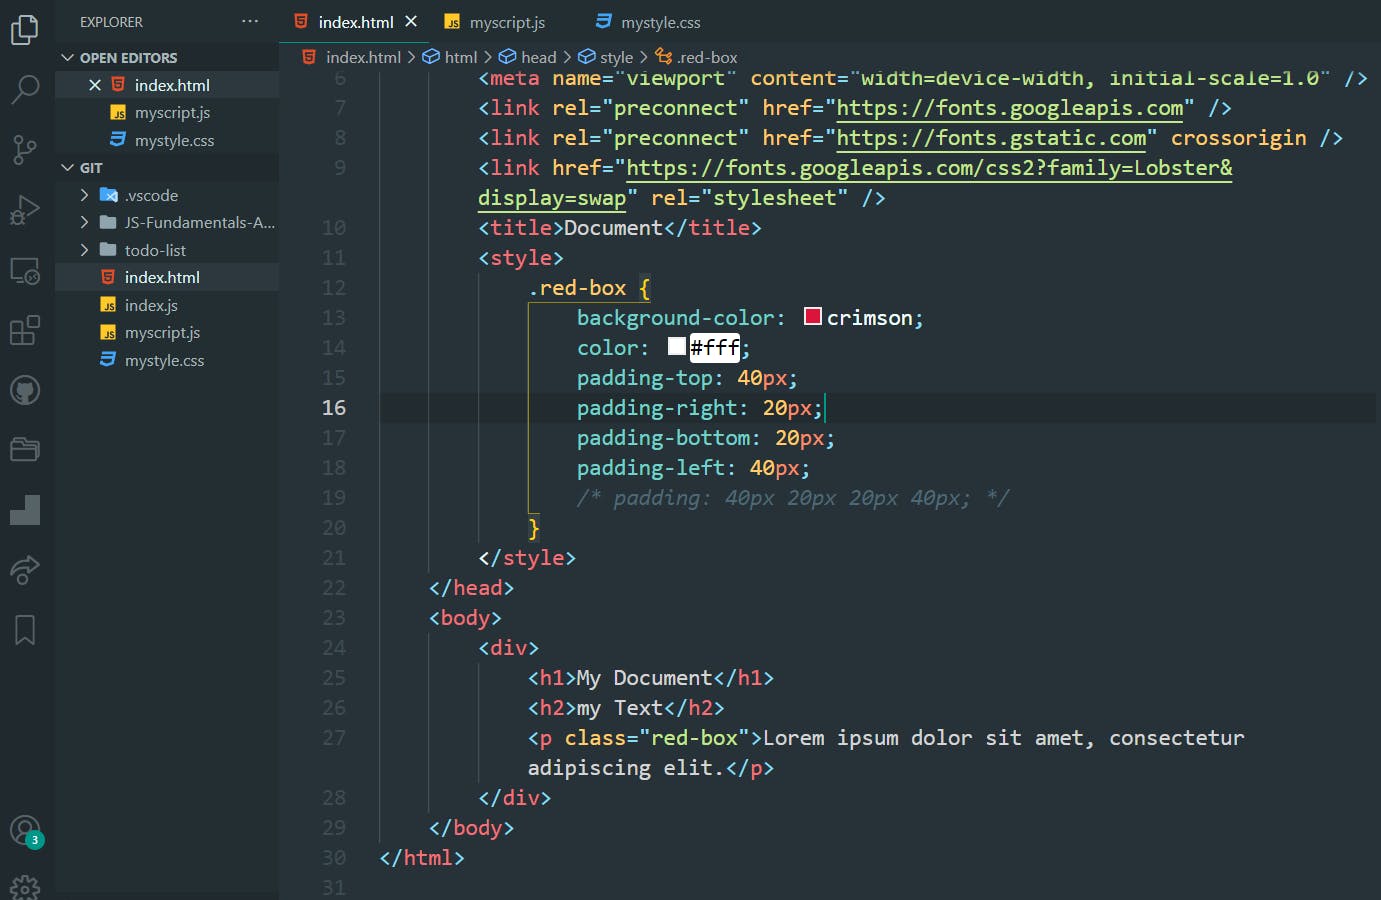Open the GitHub view icon
Image resolution: width=1381 pixels, height=900 pixels.
point(24,390)
